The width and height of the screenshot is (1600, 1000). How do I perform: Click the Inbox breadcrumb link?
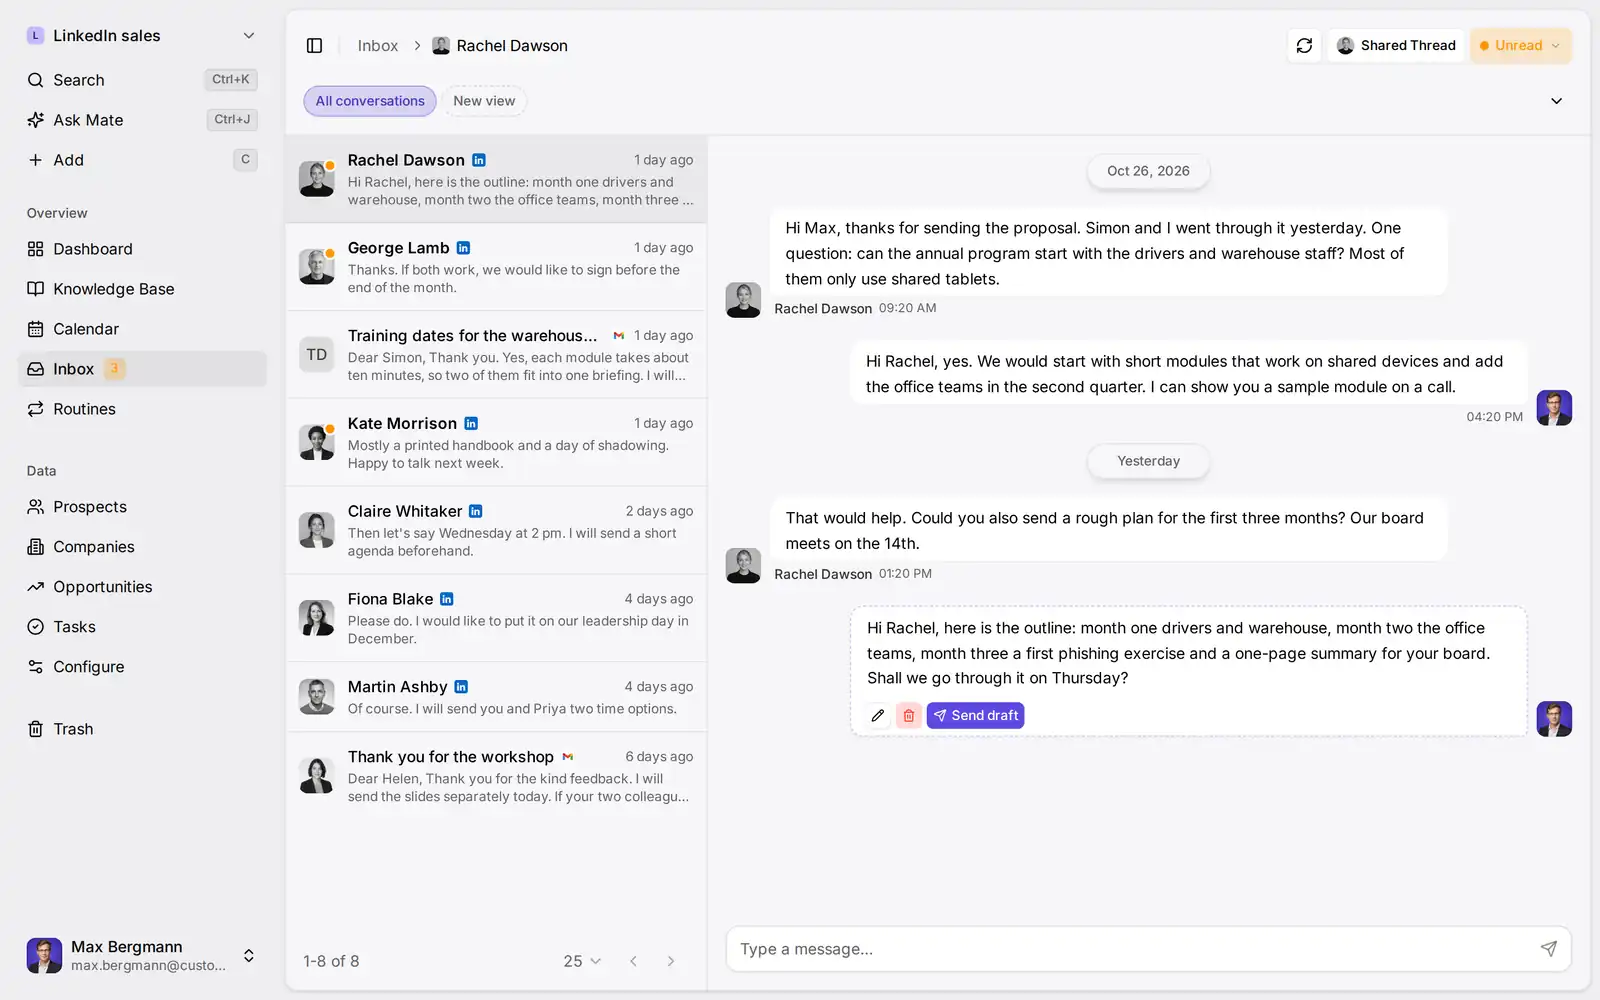click(x=377, y=46)
